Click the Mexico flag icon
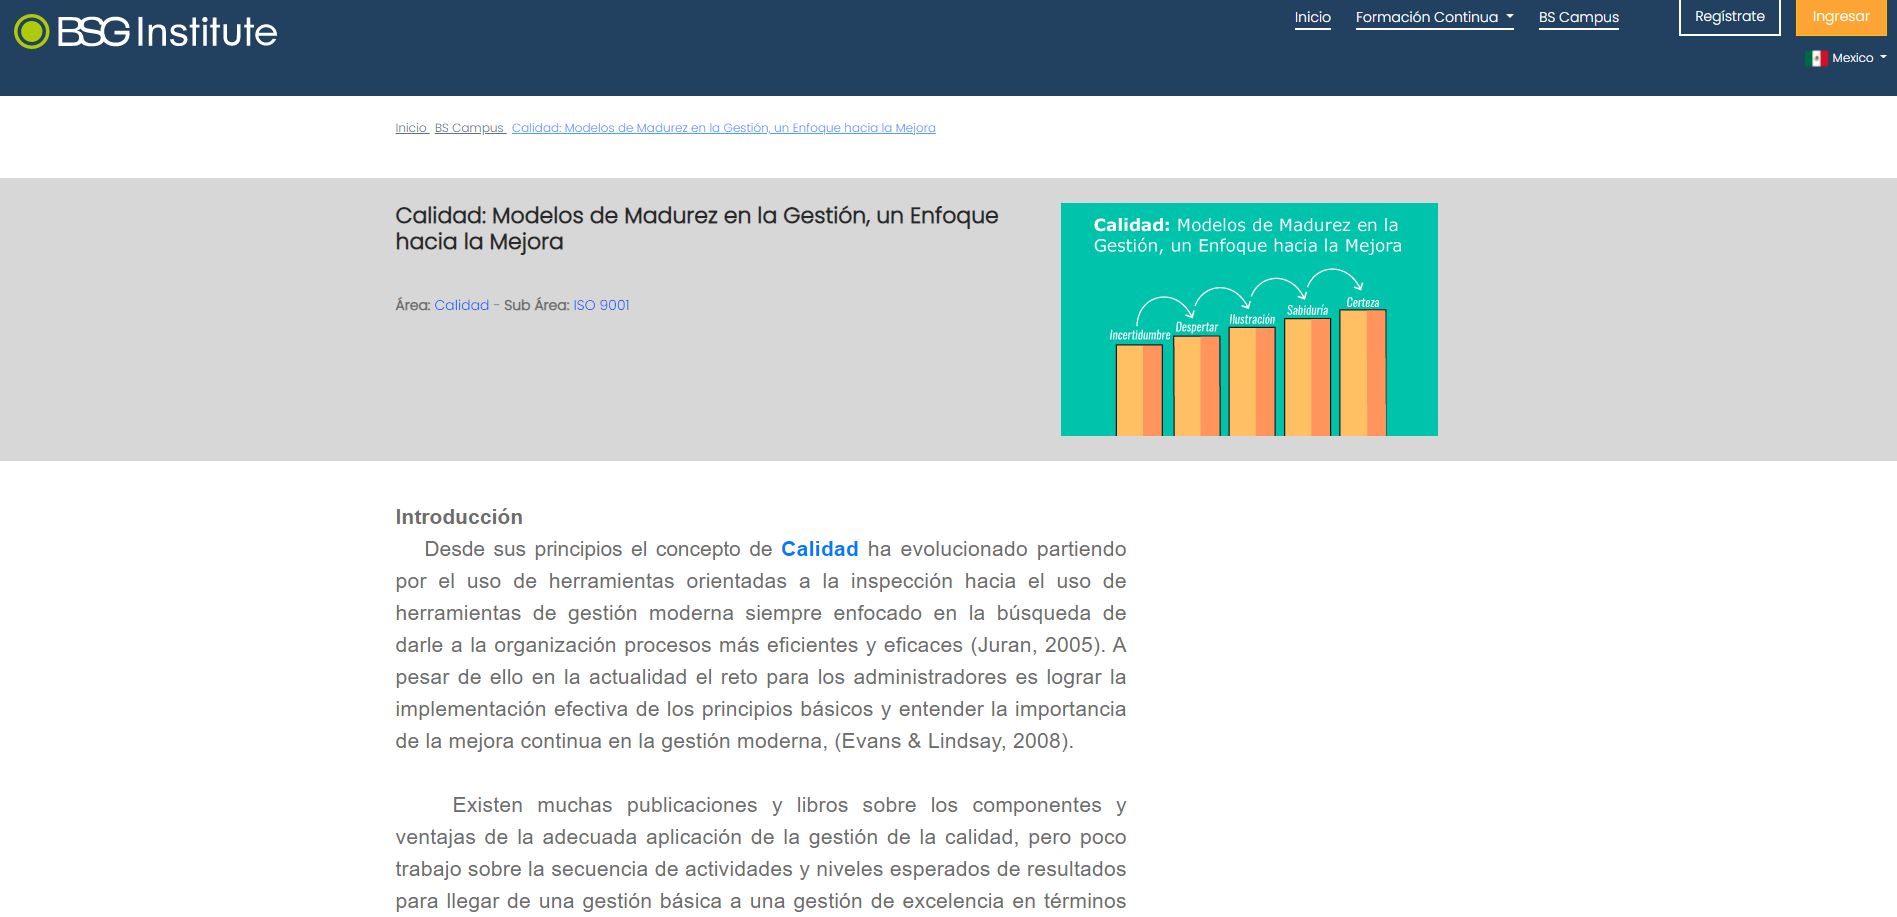Viewport: 1897px width, 917px height. [1816, 59]
